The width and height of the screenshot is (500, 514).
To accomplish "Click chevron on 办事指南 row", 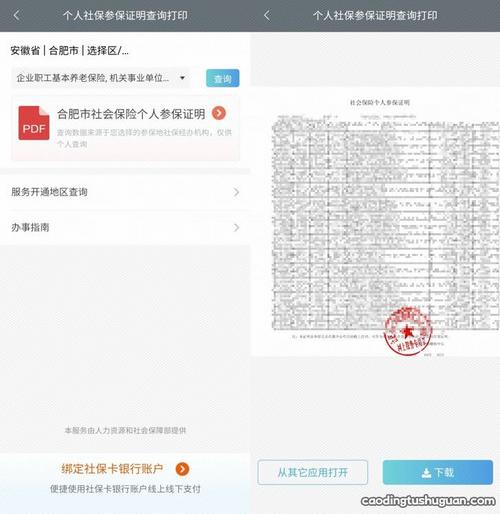I will [236, 228].
